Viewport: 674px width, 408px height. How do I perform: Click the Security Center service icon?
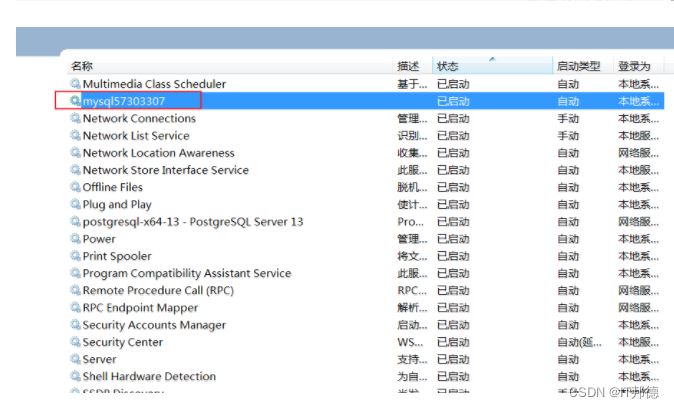click(x=75, y=342)
